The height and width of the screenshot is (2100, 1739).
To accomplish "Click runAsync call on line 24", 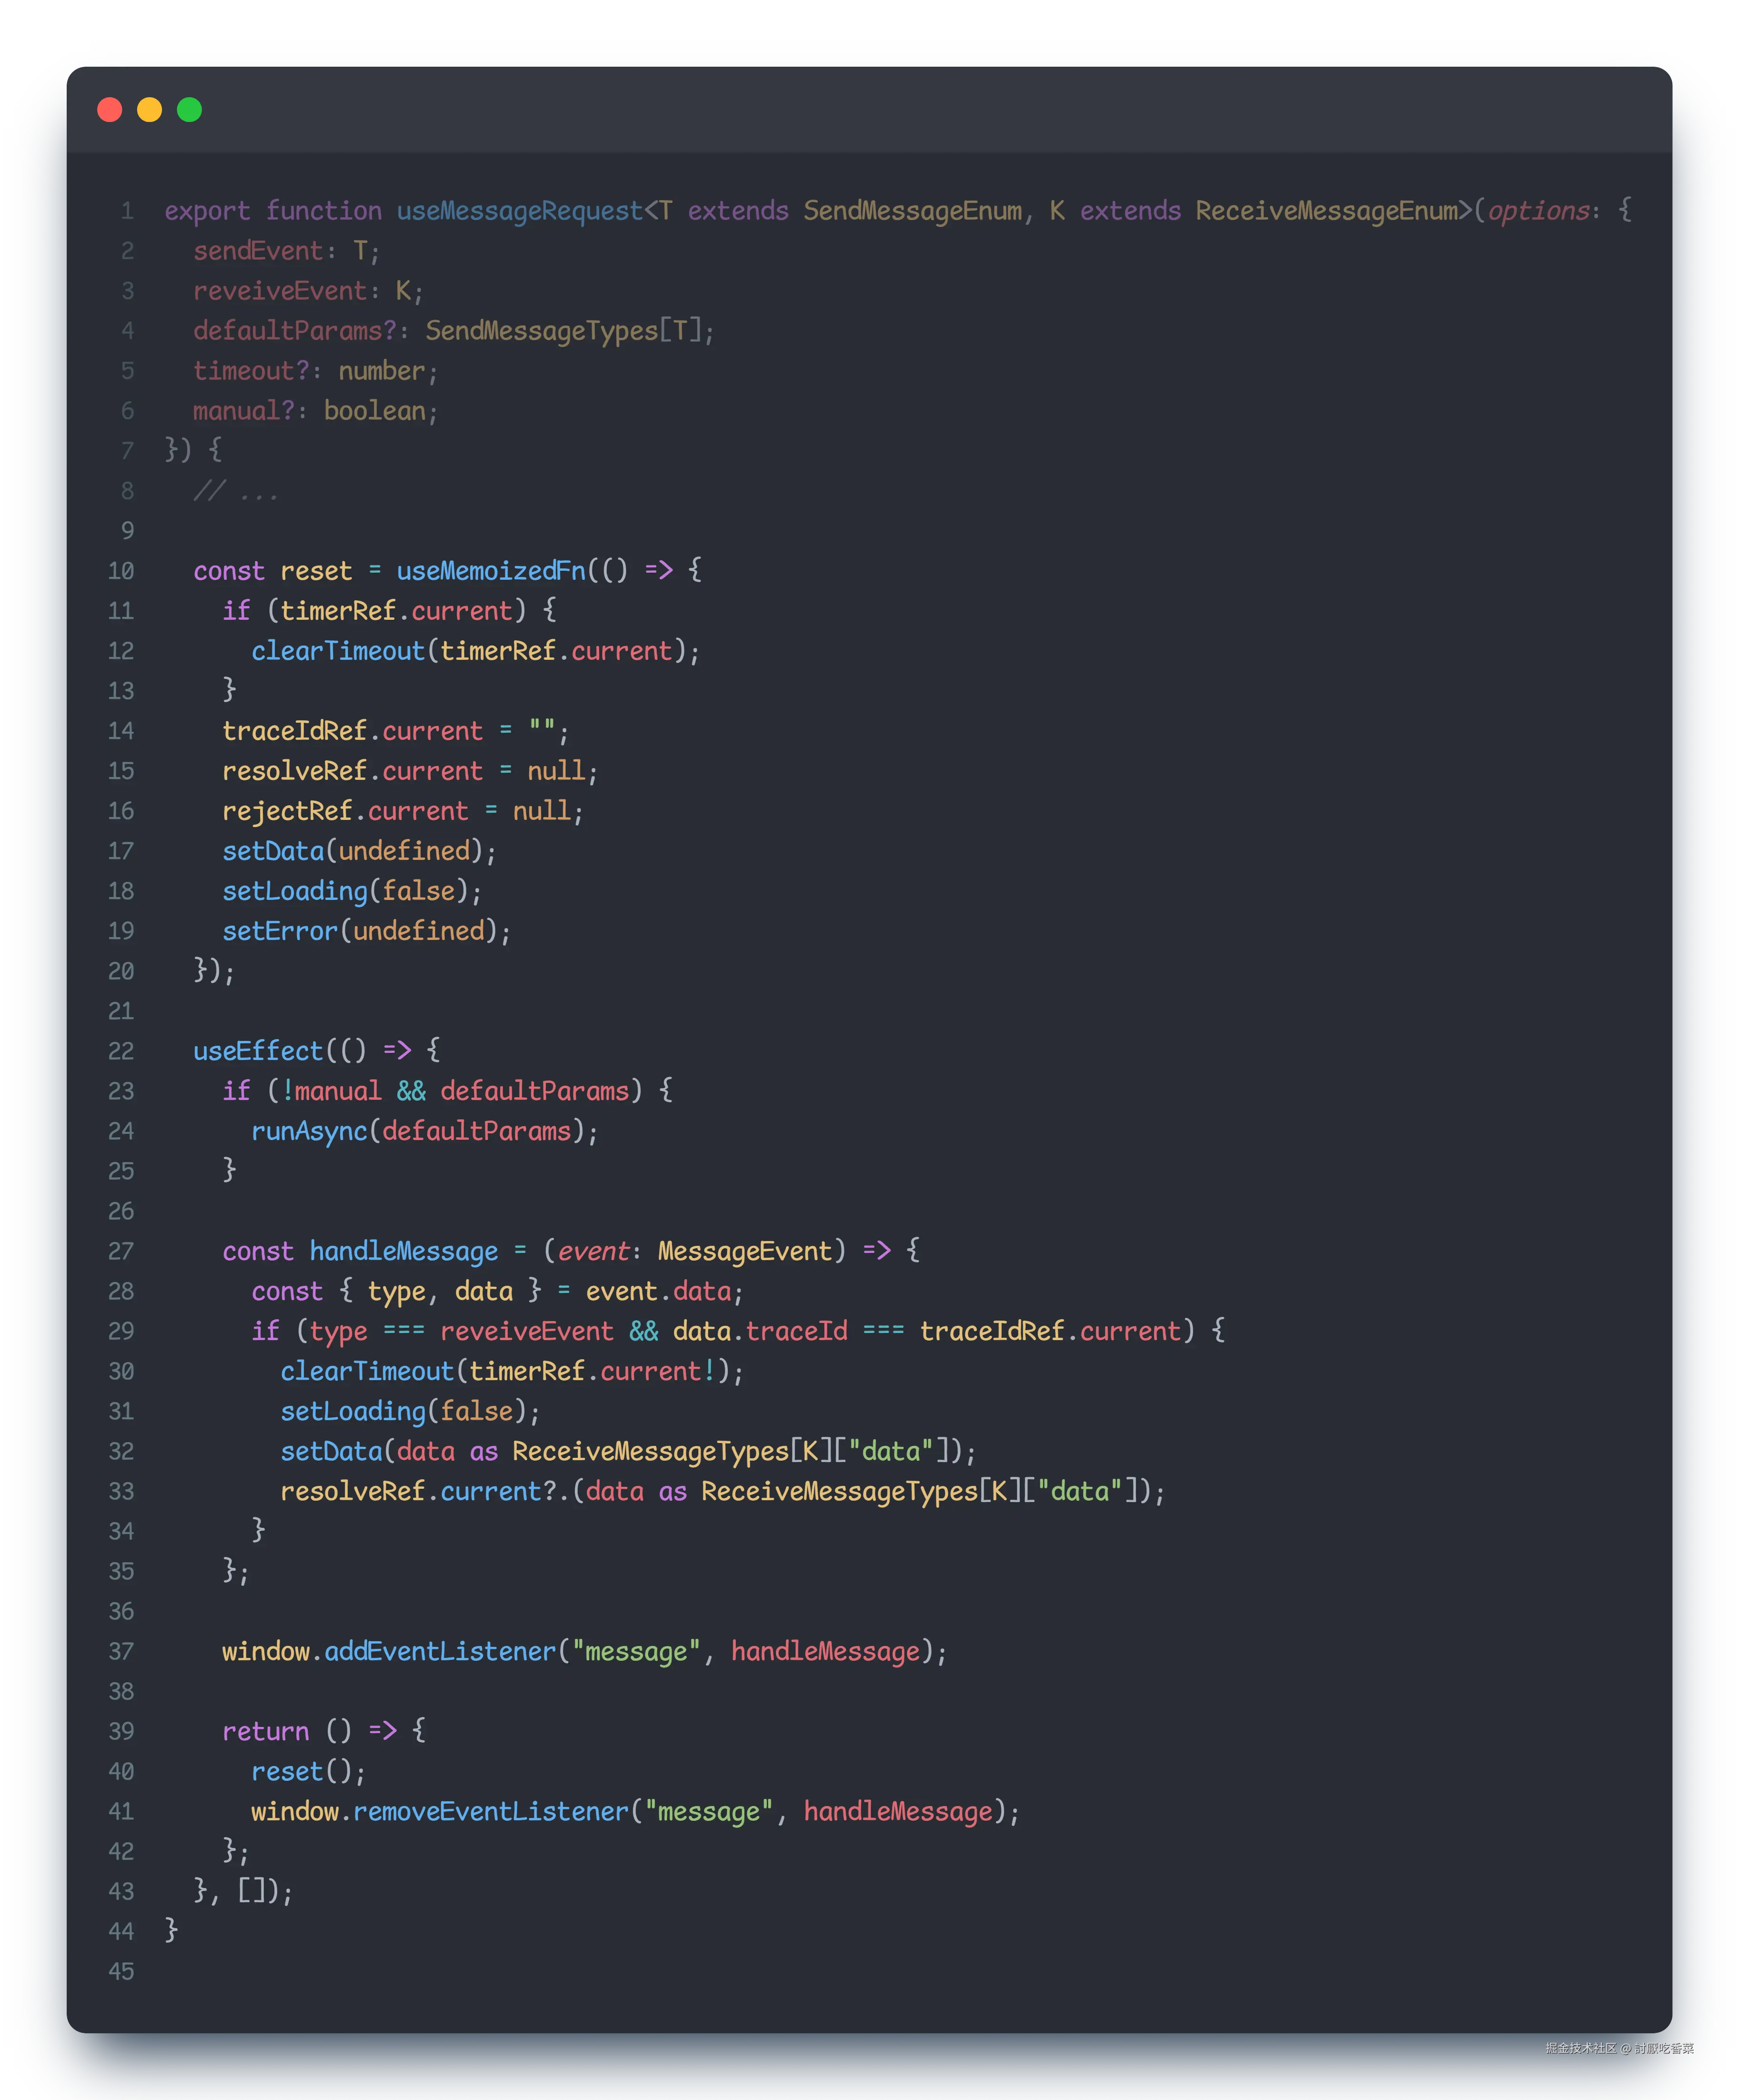I will point(309,1131).
